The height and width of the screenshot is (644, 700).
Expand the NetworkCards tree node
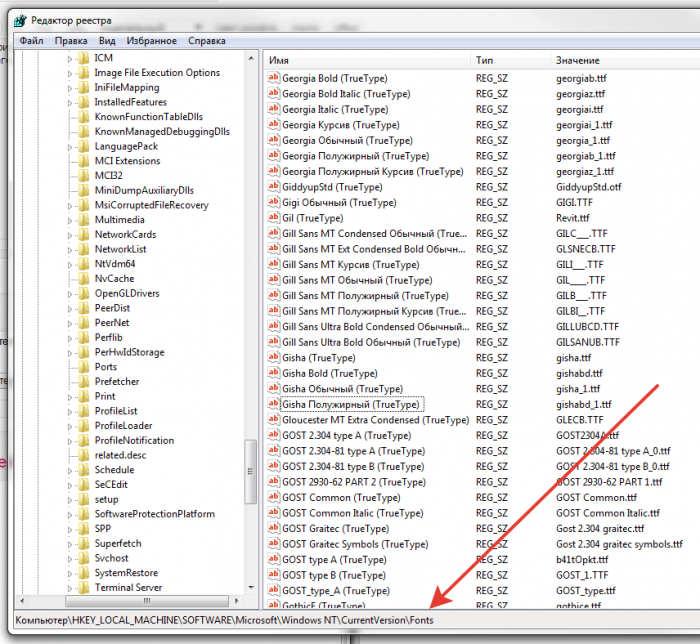[x=70, y=235]
